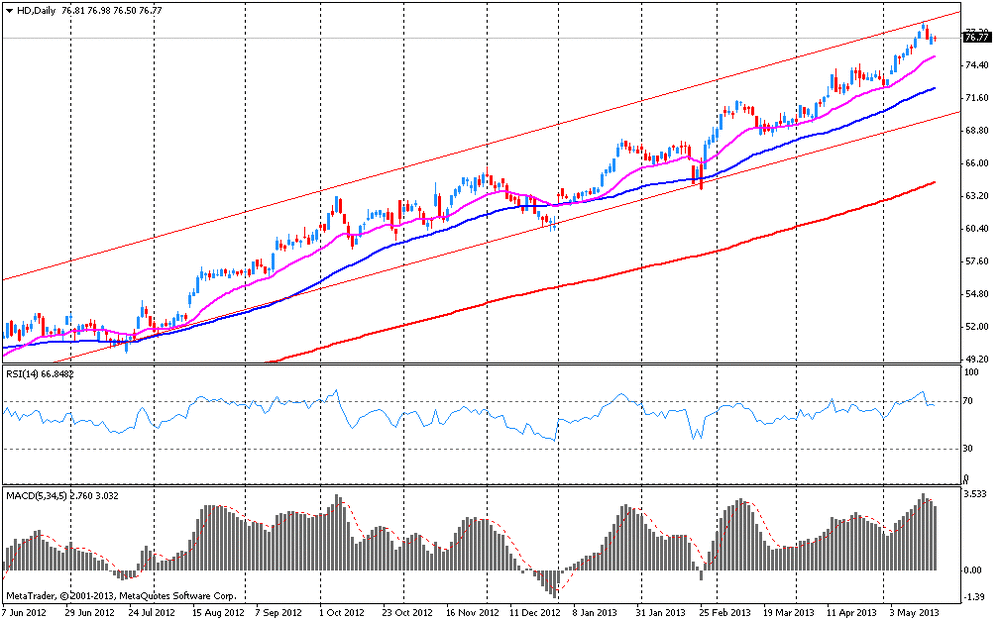The width and height of the screenshot is (1000, 621).
Task: Click the 24 Jul 2012 date label
Action: click(151, 613)
